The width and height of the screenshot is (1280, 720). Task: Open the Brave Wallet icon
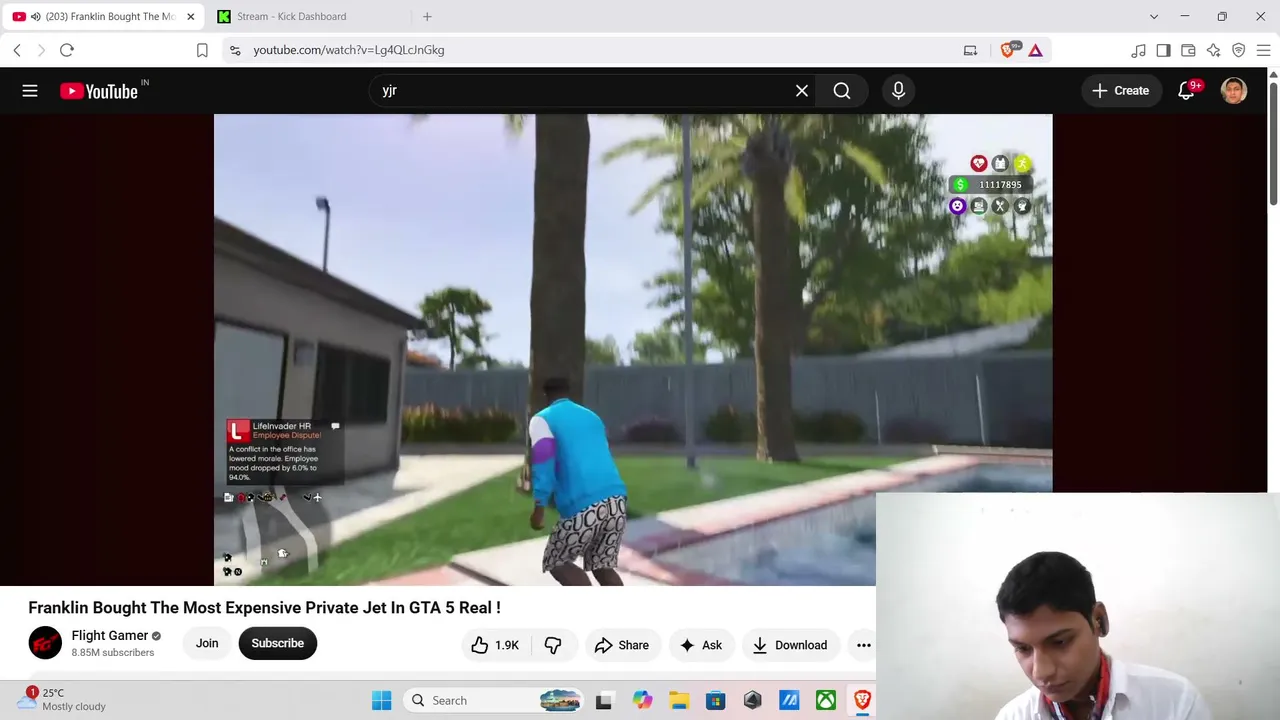point(1188,50)
